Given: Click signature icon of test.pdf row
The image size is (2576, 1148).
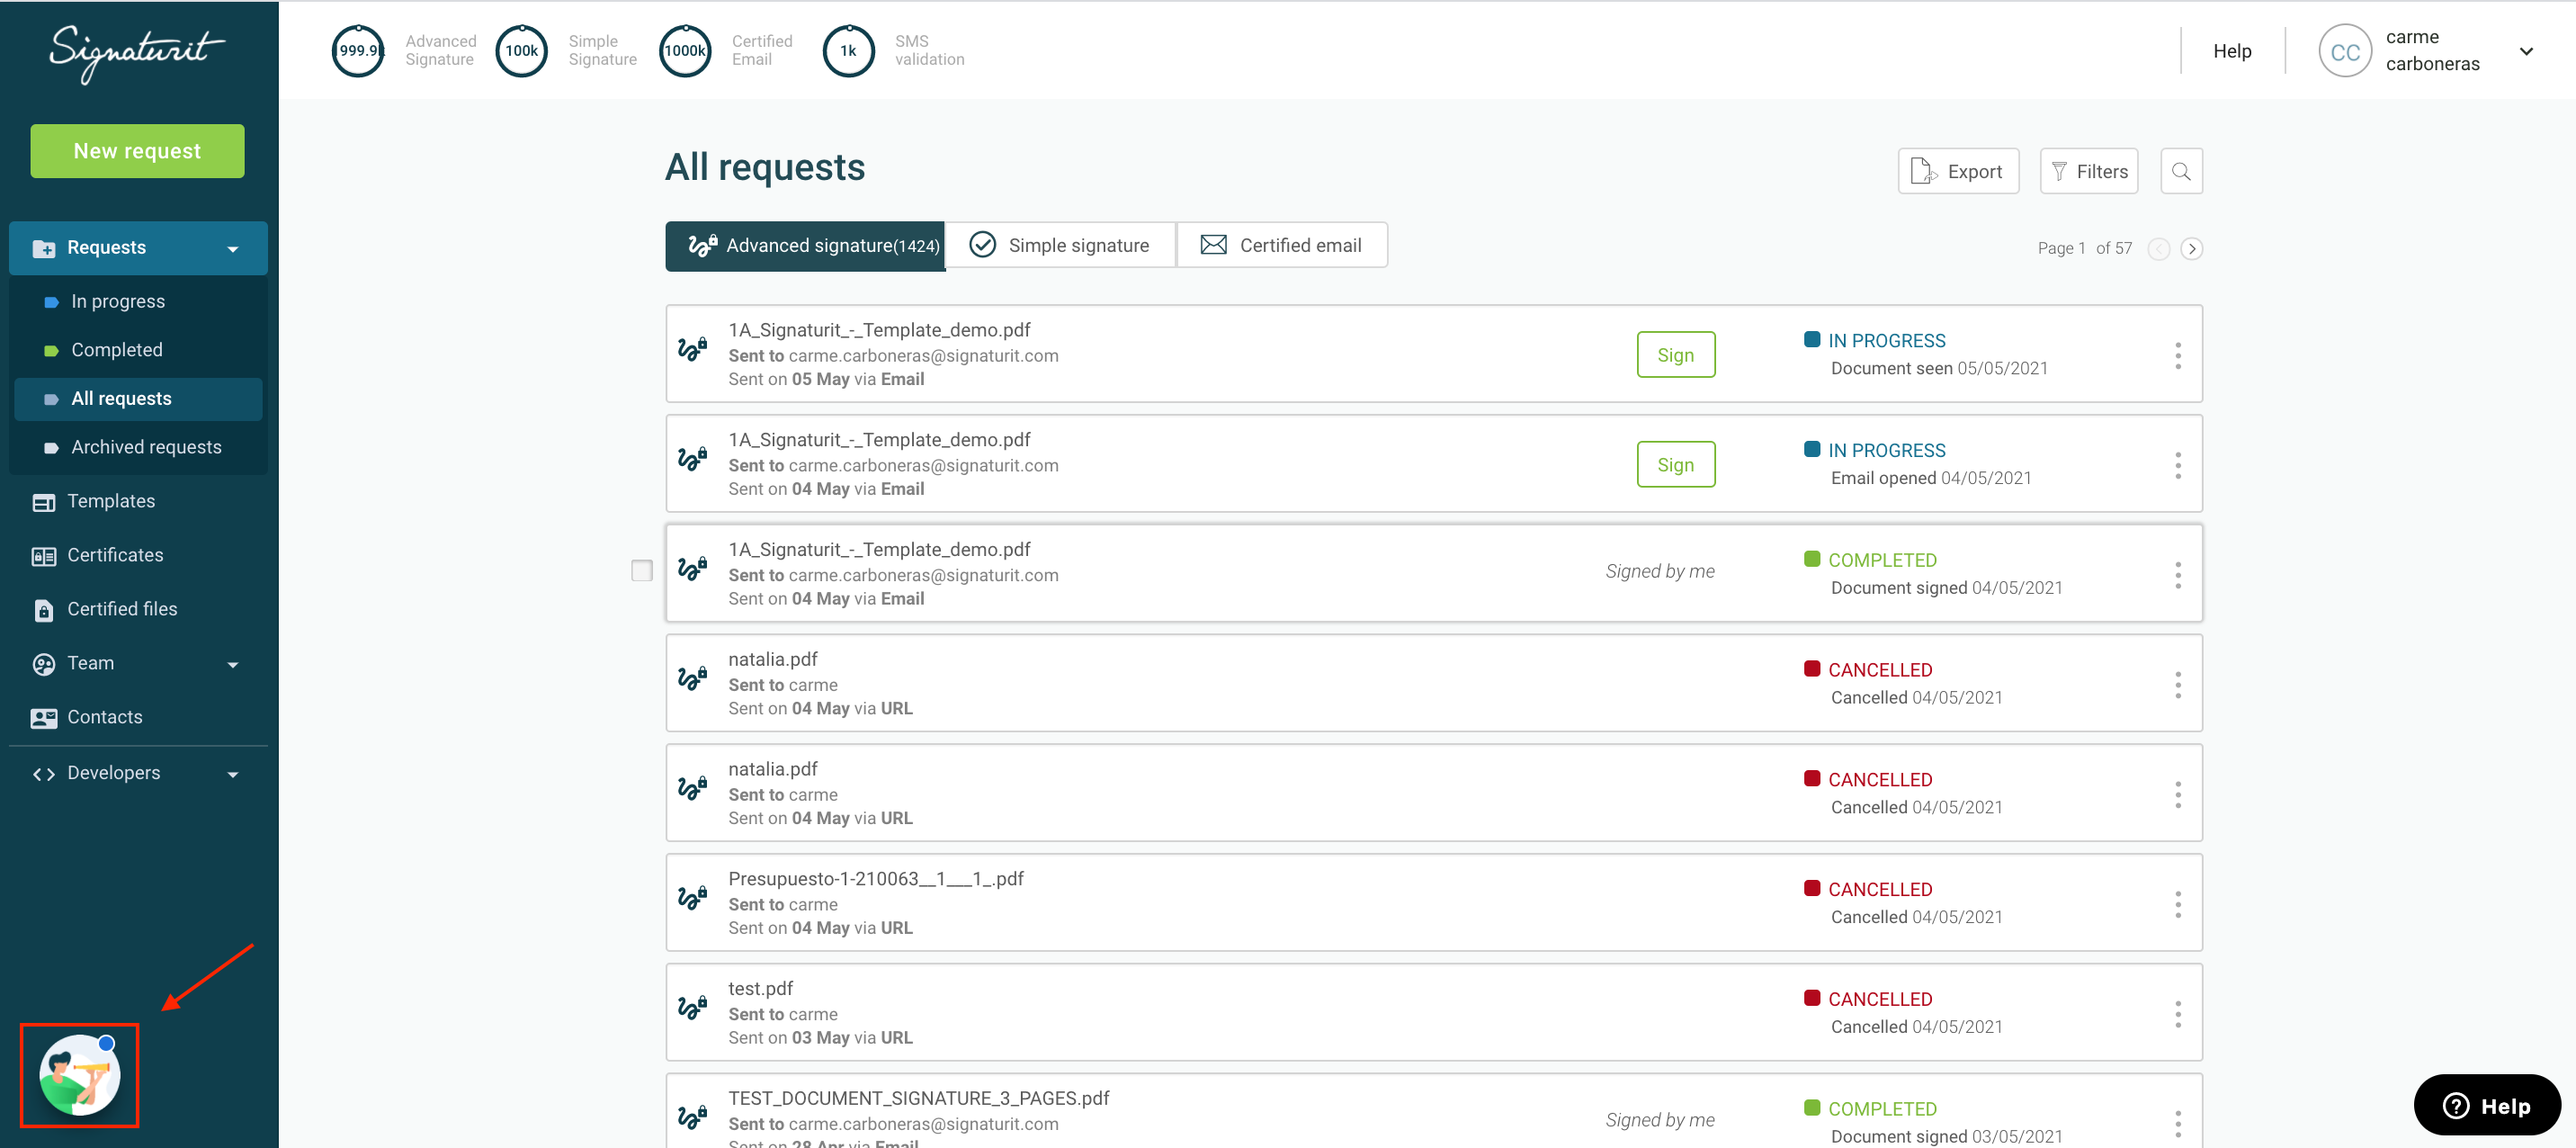Looking at the screenshot, I should click(692, 1006).
